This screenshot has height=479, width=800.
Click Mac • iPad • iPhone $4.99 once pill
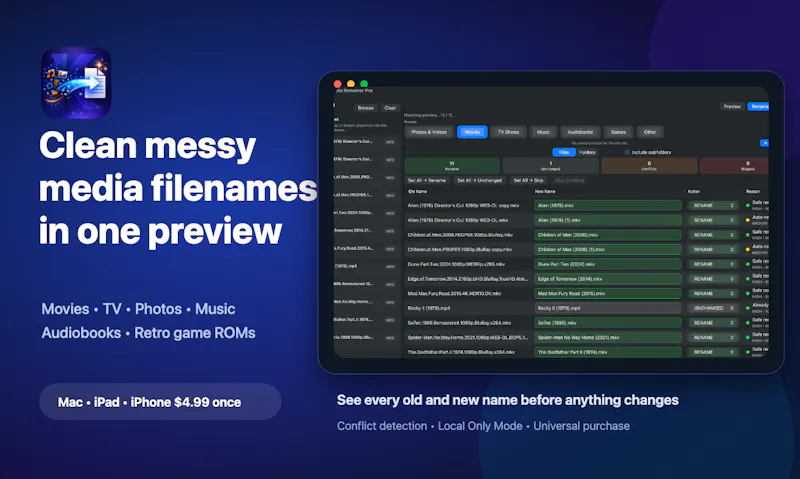[x=160, y=402]
